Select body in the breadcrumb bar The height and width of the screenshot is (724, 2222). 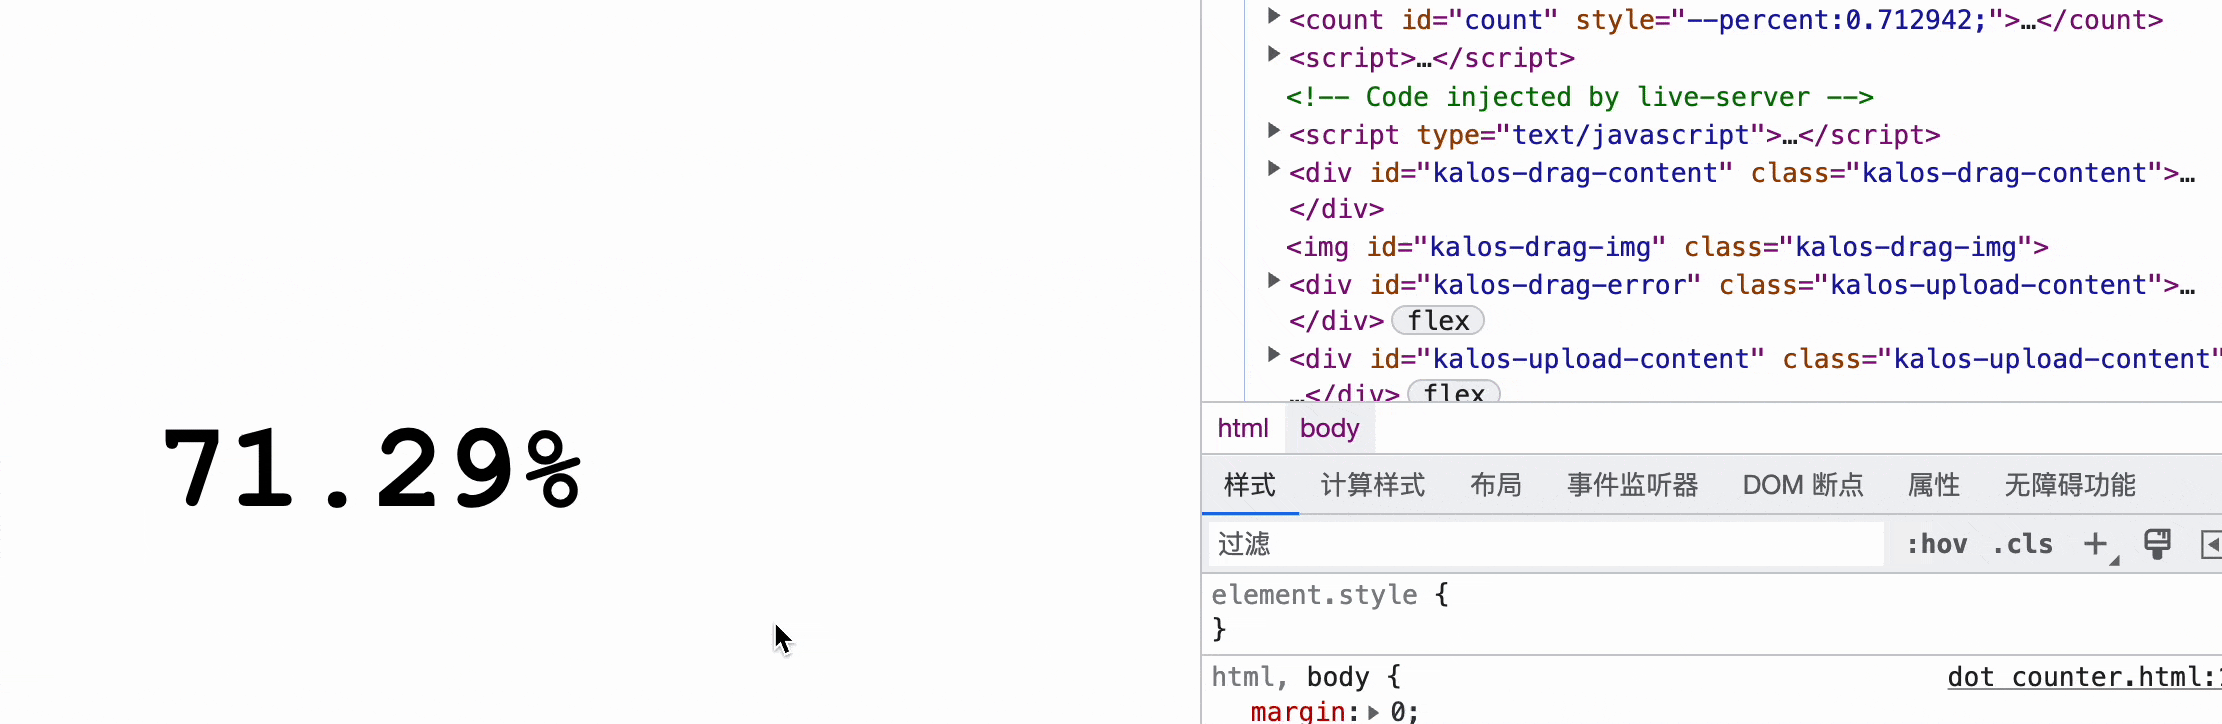1329,428
